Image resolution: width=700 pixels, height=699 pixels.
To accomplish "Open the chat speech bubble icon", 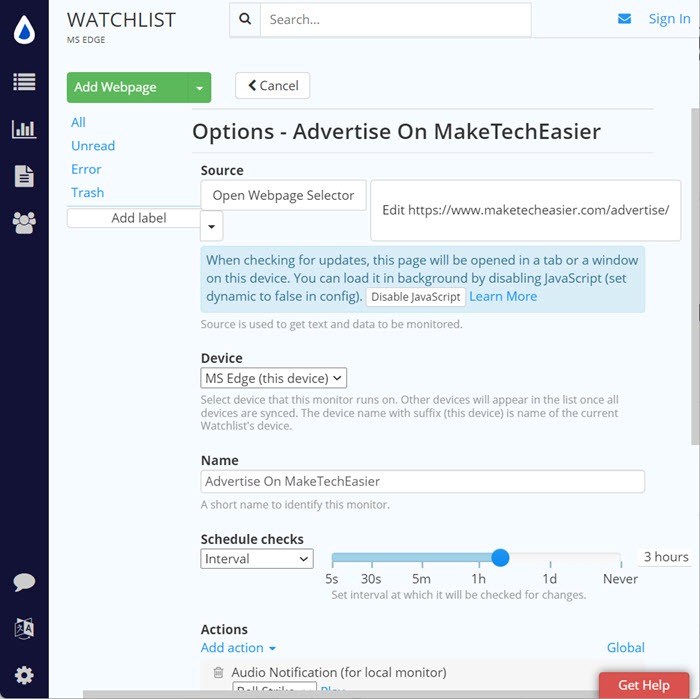I will [x=24, y=582].
